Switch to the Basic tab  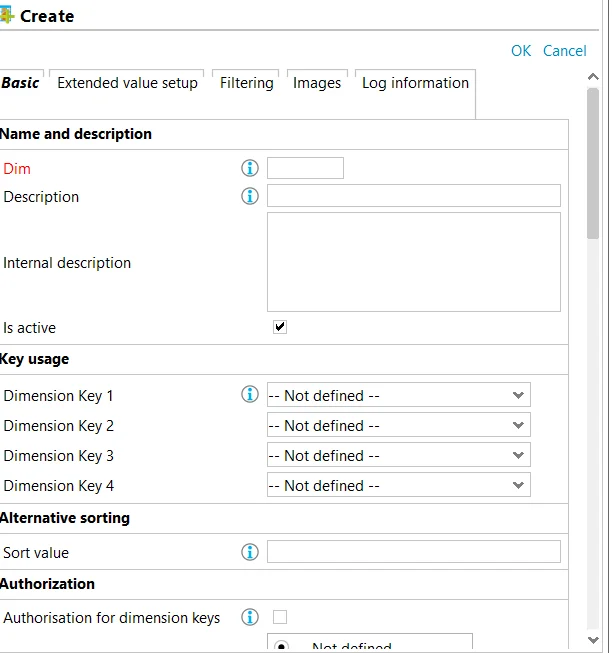pos(20,83)
